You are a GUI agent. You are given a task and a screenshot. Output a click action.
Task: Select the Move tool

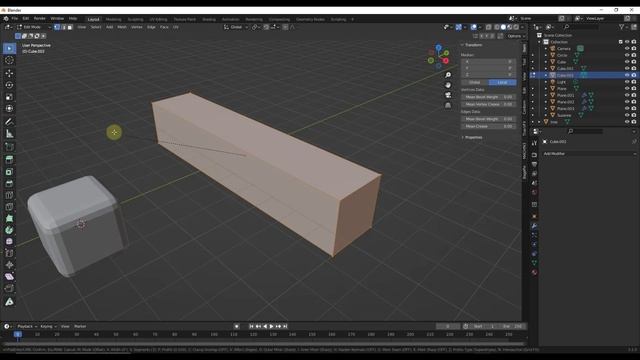pos(9,73)
